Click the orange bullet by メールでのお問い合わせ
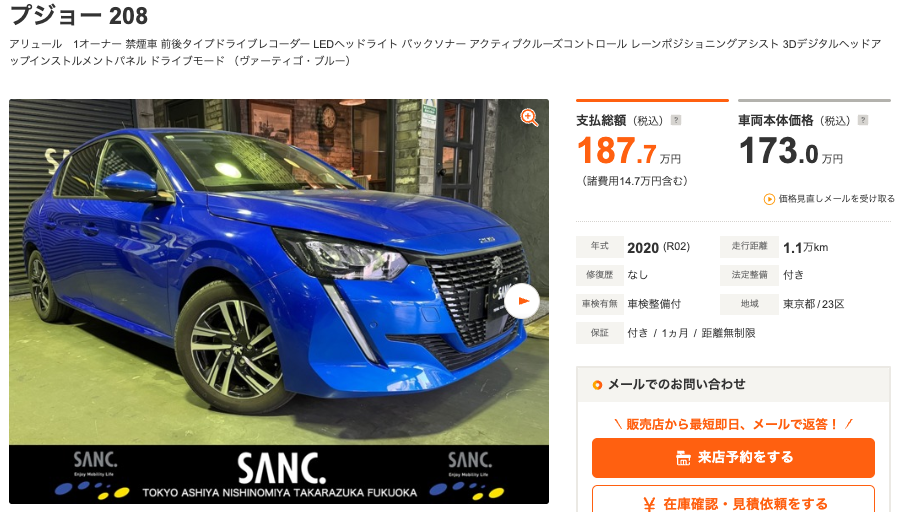The image size is (897, 512). pyautogui.click(x=597, y=385)
